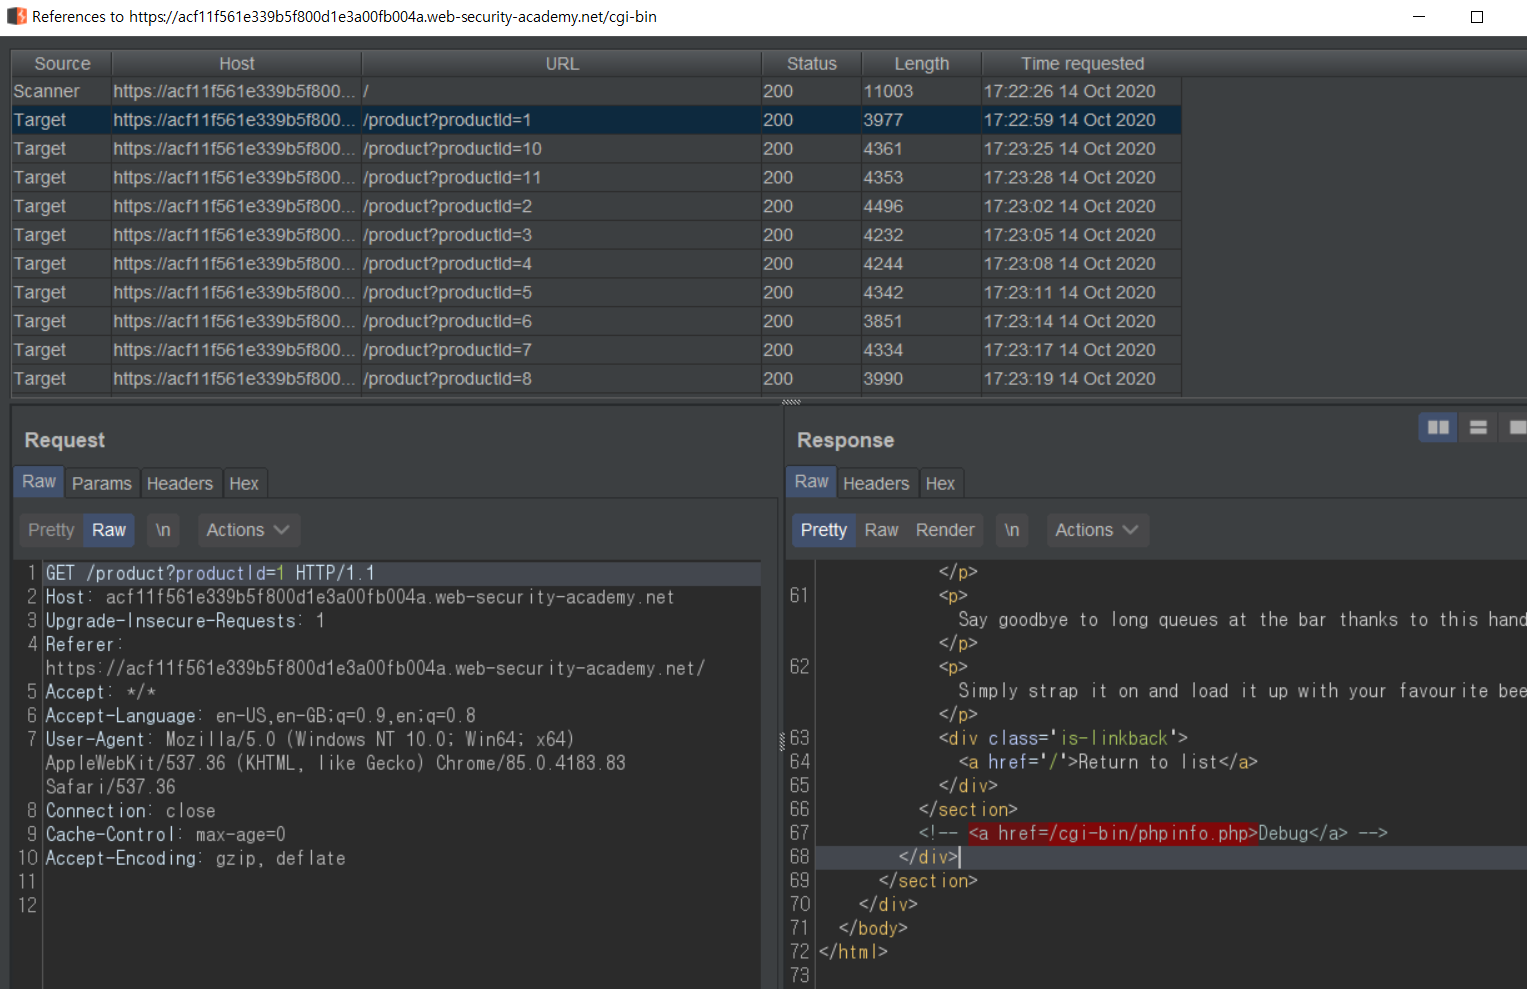
Task: Sort the table by Length column
Action: (x=921, y=64)
